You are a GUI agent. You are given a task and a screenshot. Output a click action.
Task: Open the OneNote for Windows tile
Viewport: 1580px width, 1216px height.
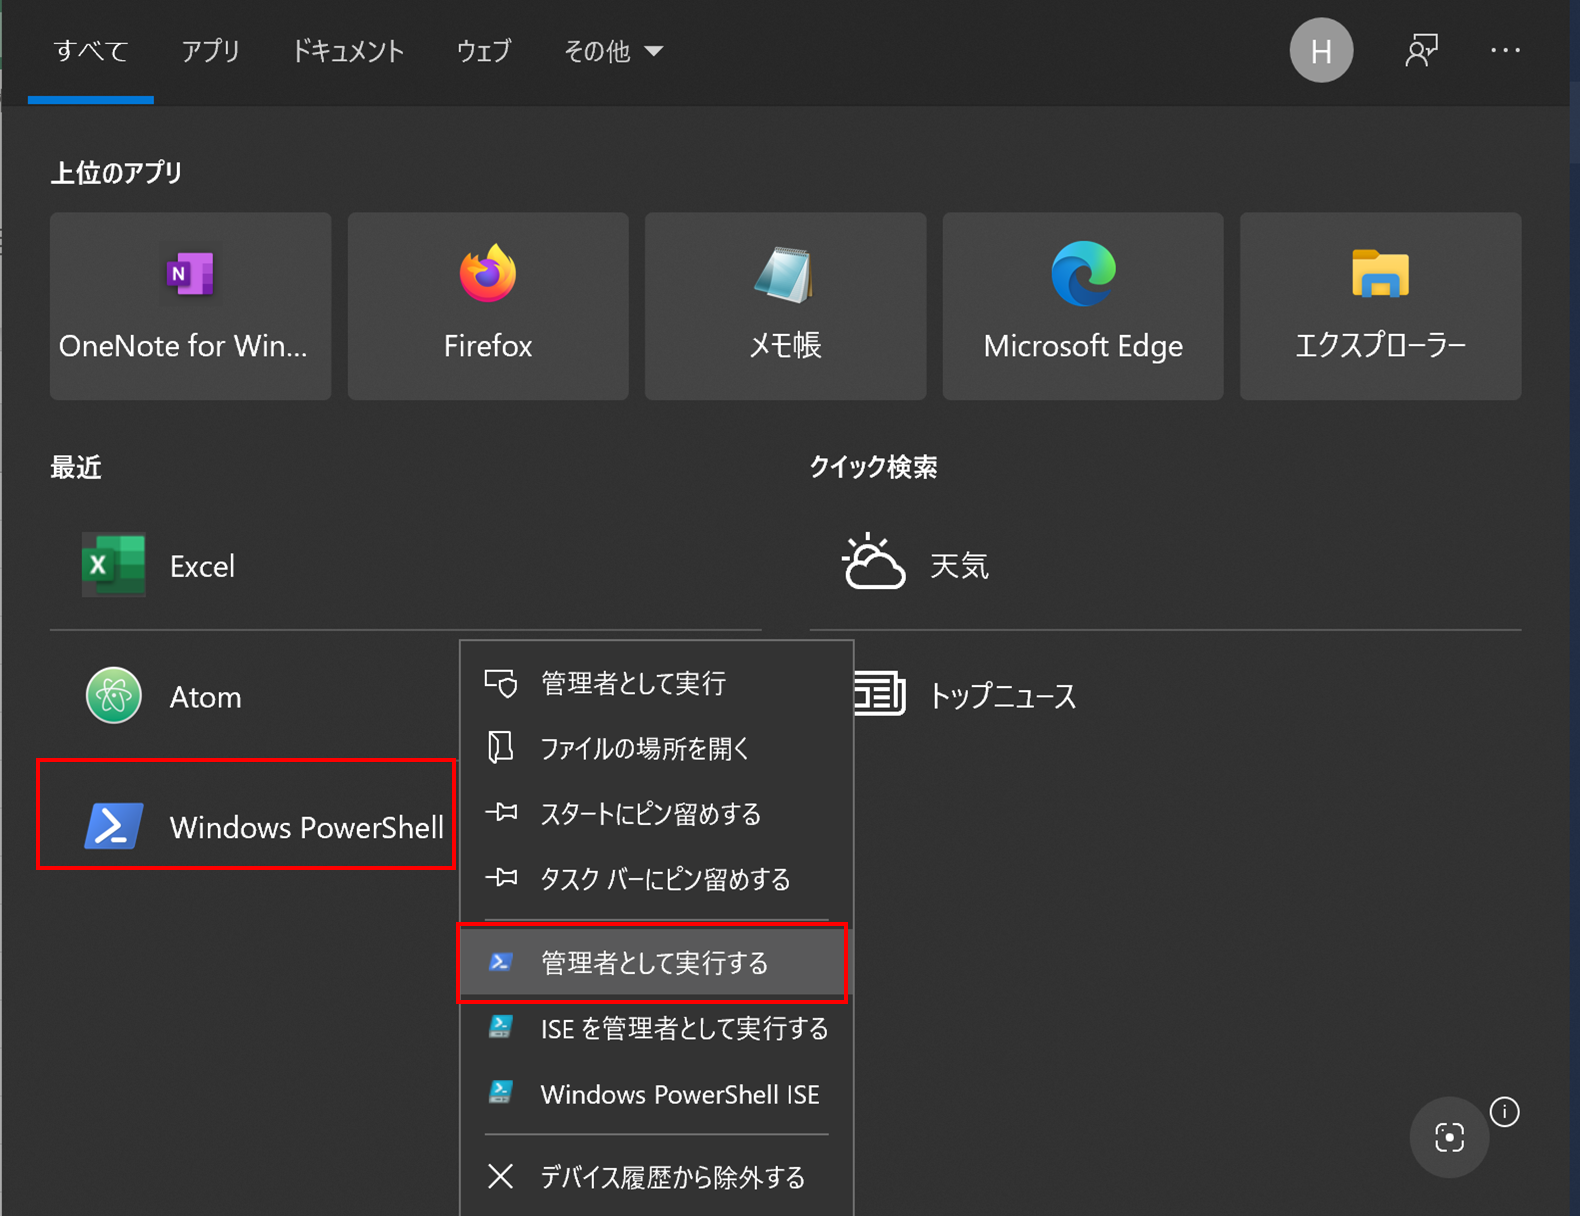(x=190, y=306)
